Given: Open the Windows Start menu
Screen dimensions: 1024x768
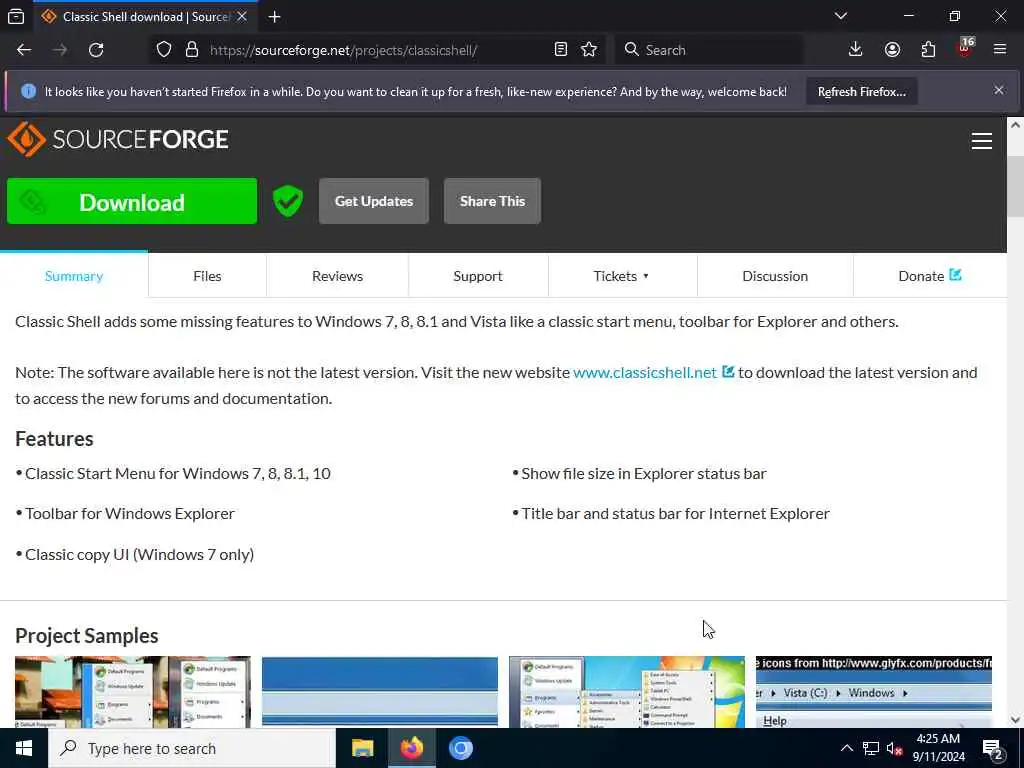Looking at the screenshot, I should pos(24,748).
